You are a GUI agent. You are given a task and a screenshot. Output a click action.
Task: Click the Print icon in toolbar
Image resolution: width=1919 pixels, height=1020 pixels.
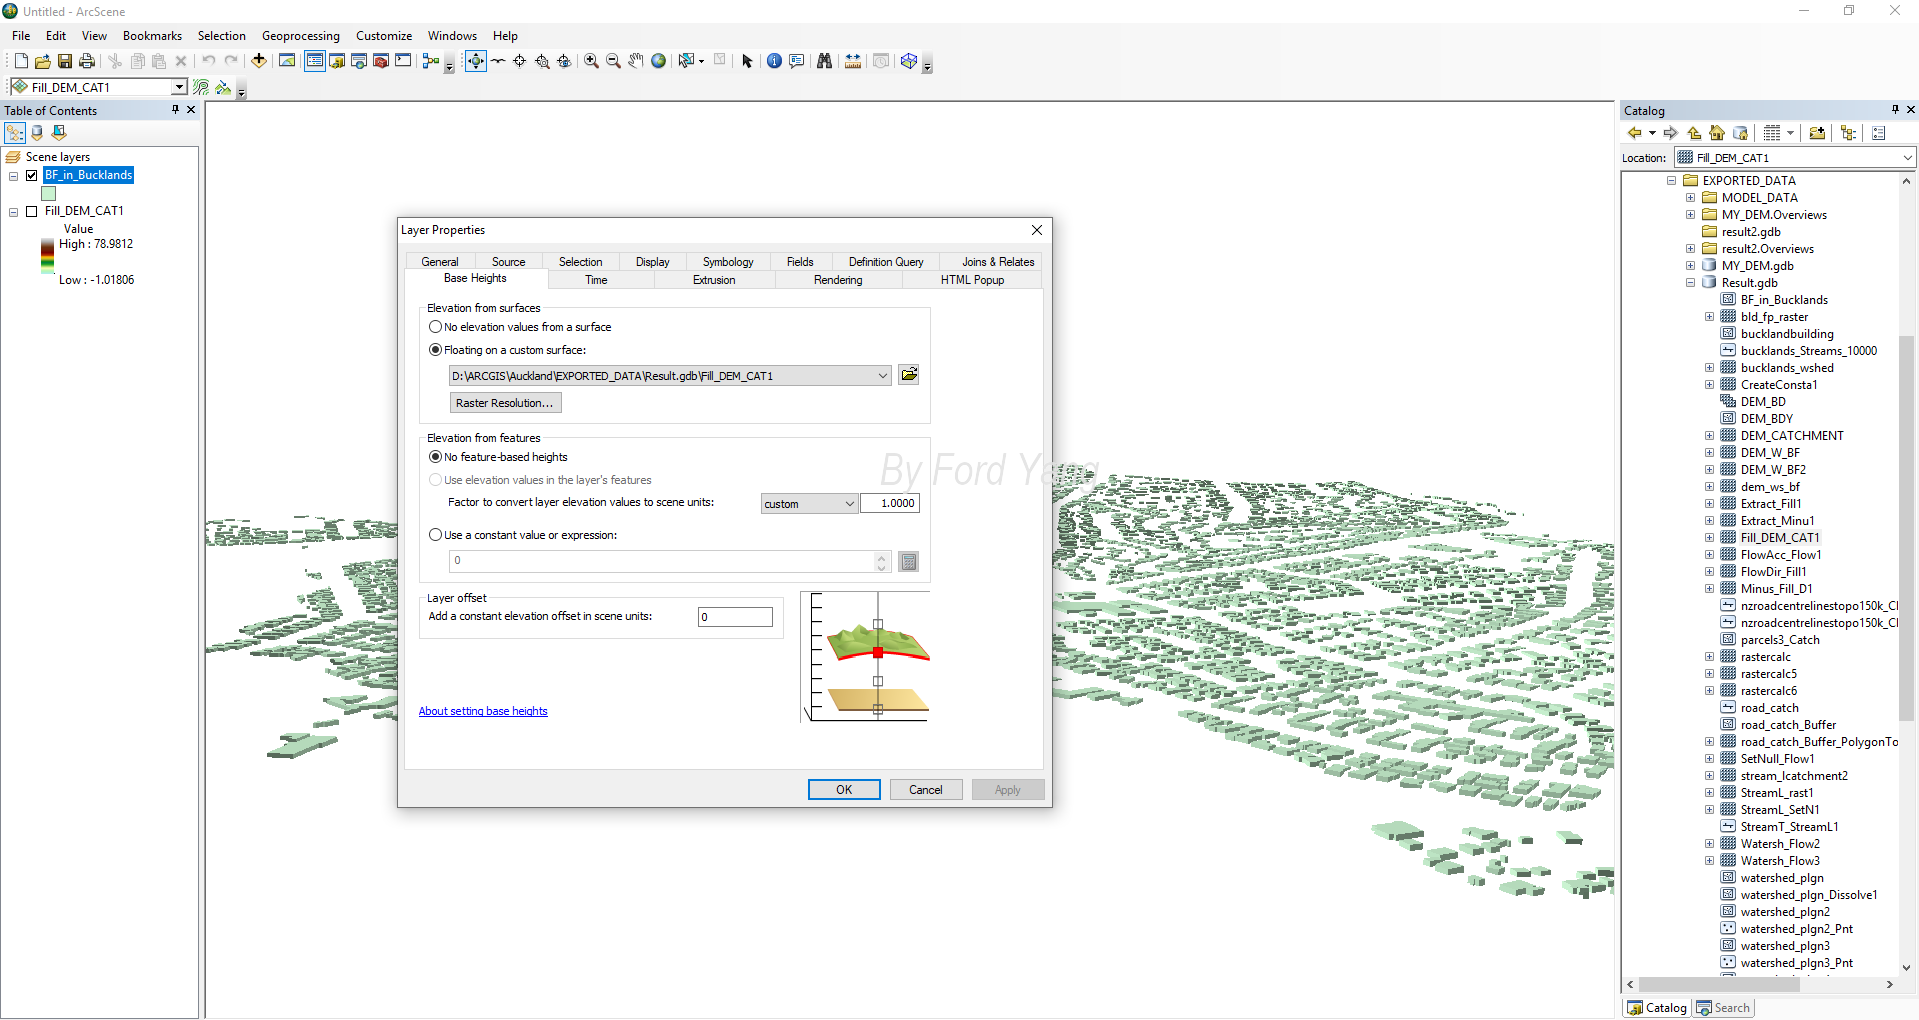point(87,61)
